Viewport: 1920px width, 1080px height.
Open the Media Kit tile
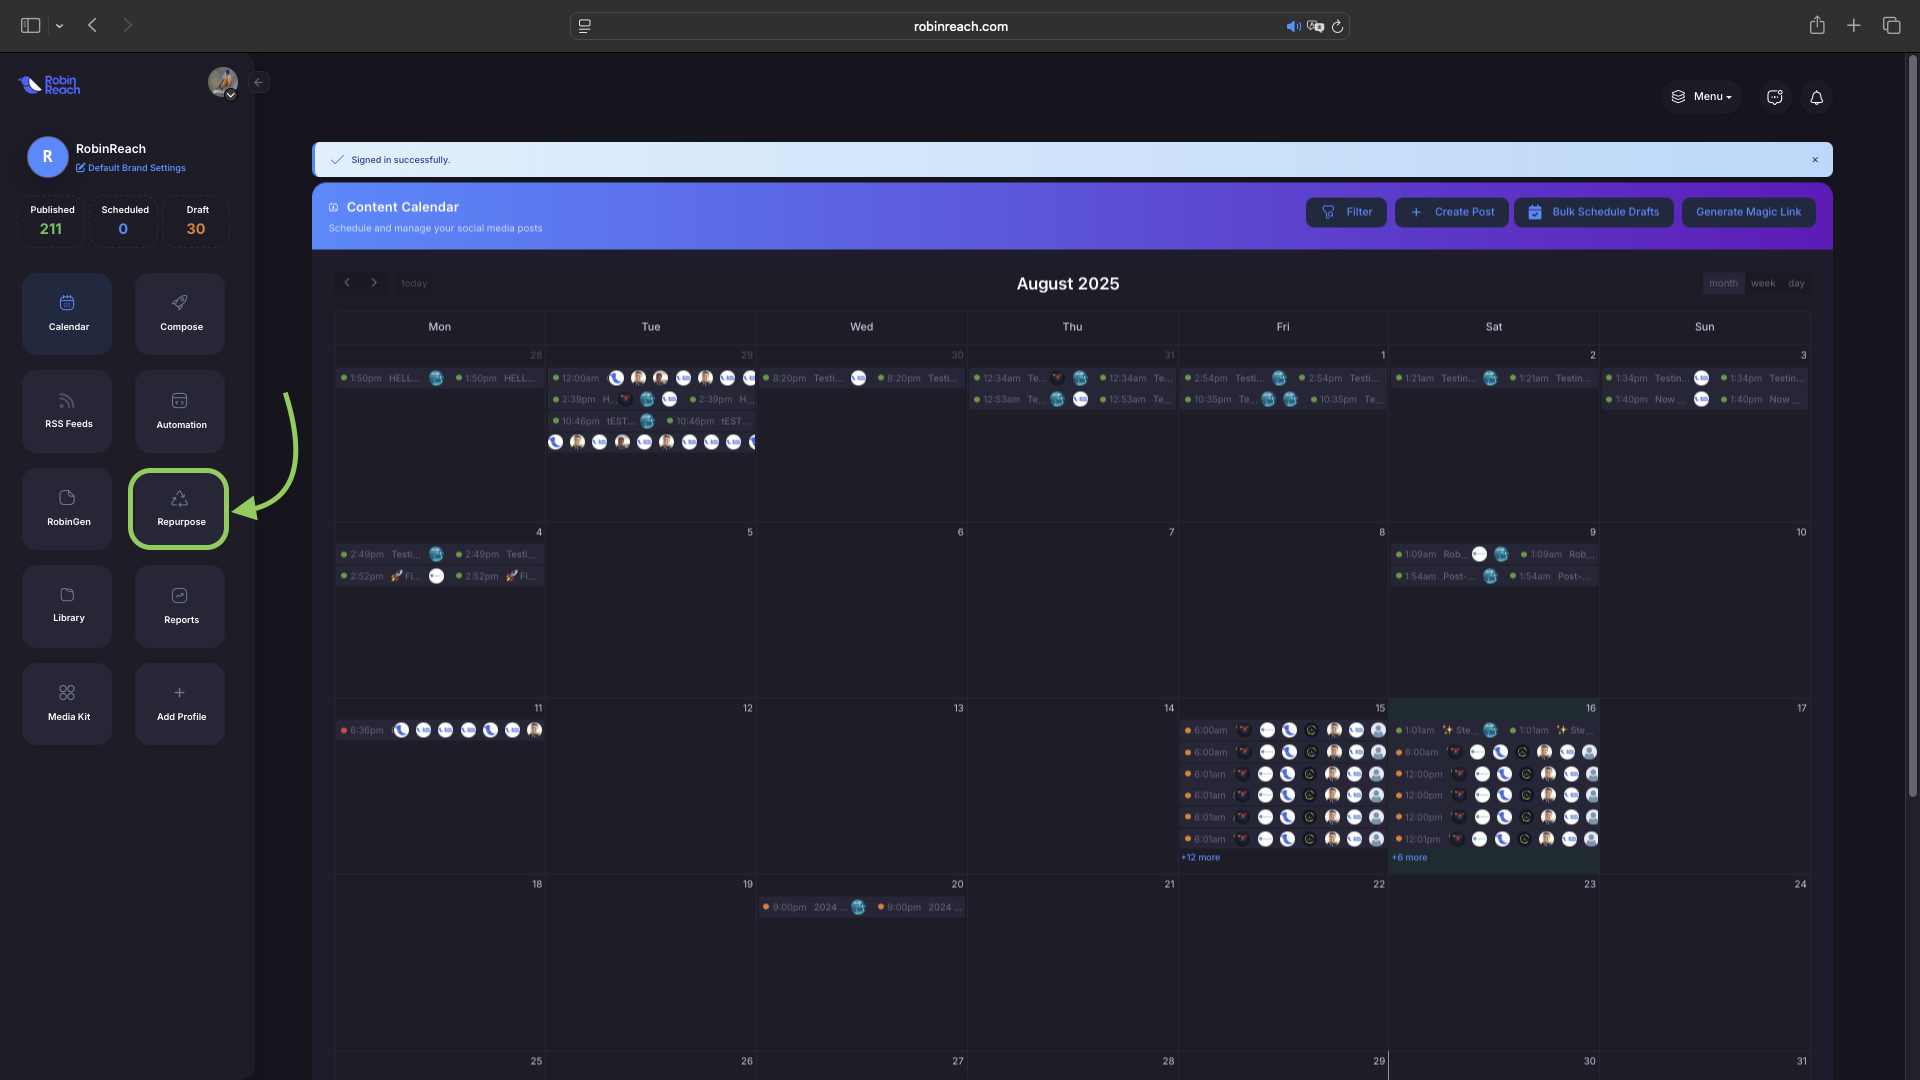point(67,703)
